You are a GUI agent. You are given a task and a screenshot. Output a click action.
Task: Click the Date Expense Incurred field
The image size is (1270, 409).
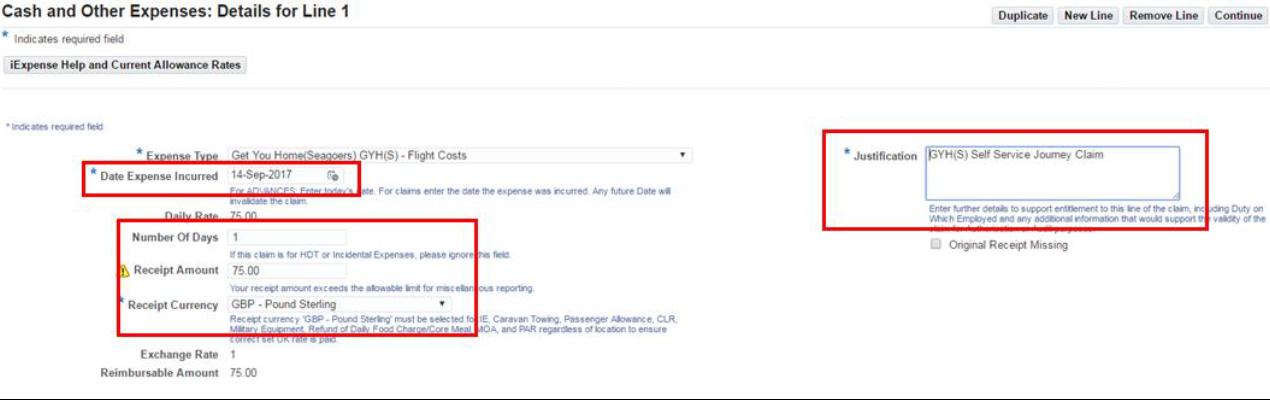click(275, 175)
